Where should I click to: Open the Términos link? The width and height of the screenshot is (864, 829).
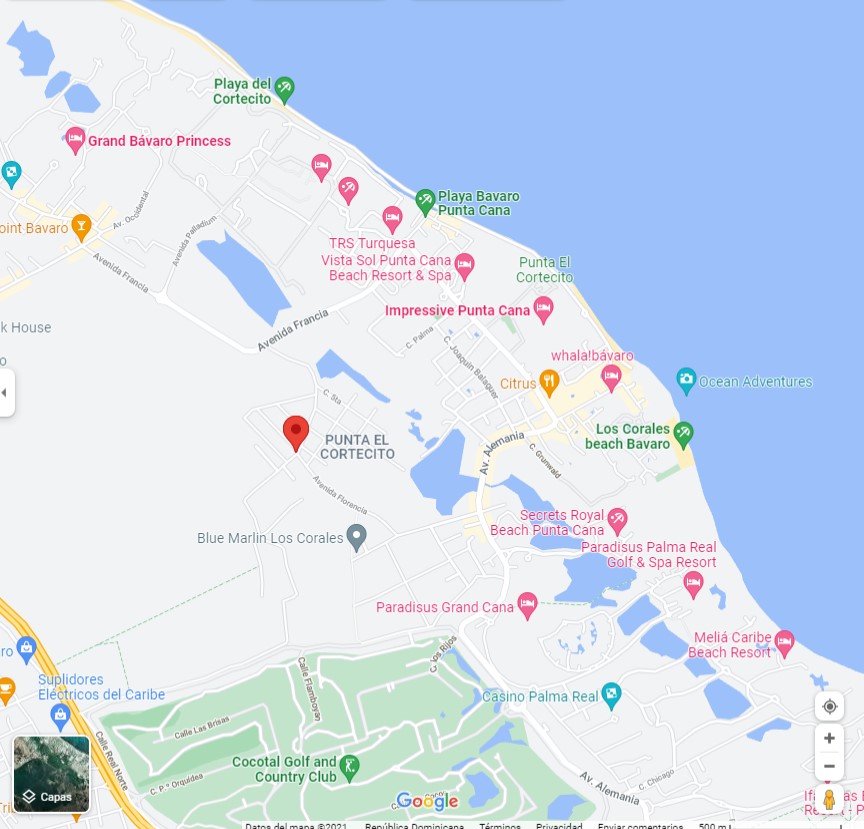click(x=500, y=825)
